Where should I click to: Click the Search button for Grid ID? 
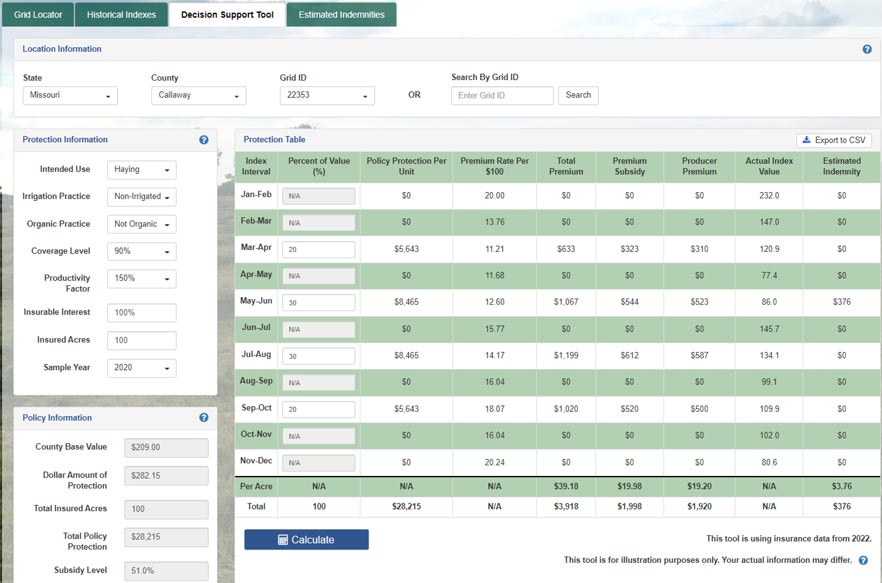click(578, 95)
